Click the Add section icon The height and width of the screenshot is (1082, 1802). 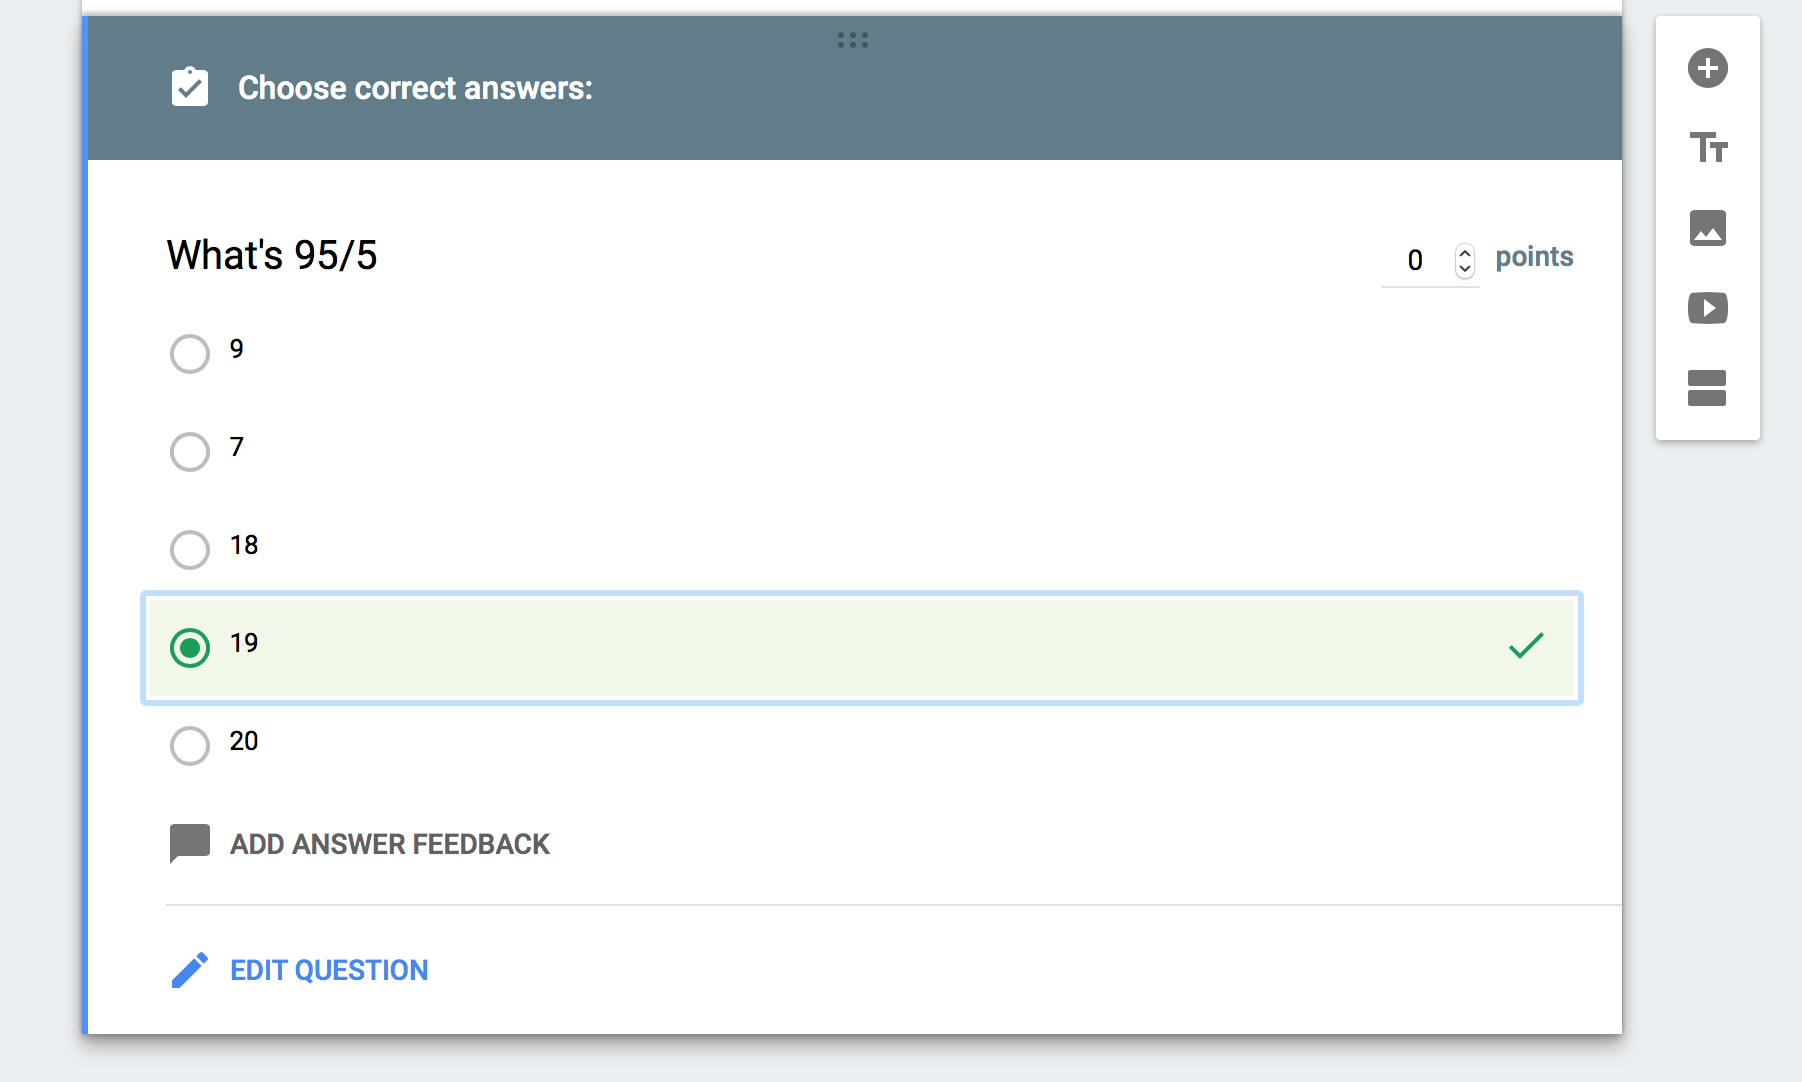click(1707, 388)
